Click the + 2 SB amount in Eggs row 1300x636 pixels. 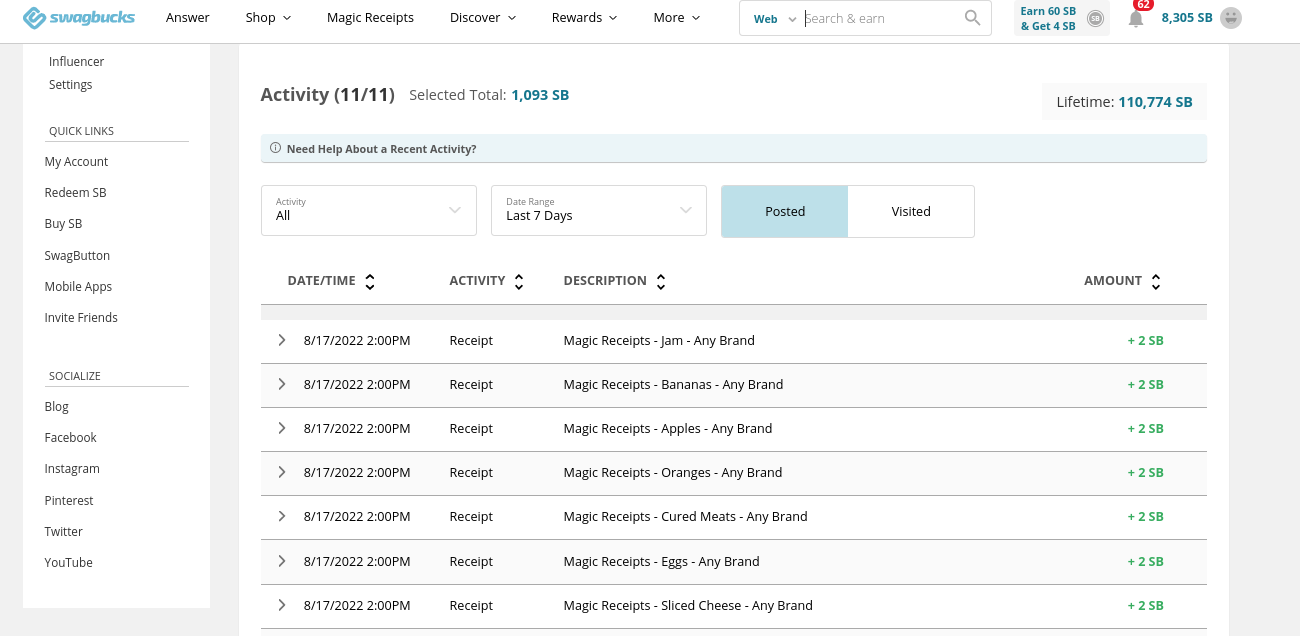[x=1145, y=561]
